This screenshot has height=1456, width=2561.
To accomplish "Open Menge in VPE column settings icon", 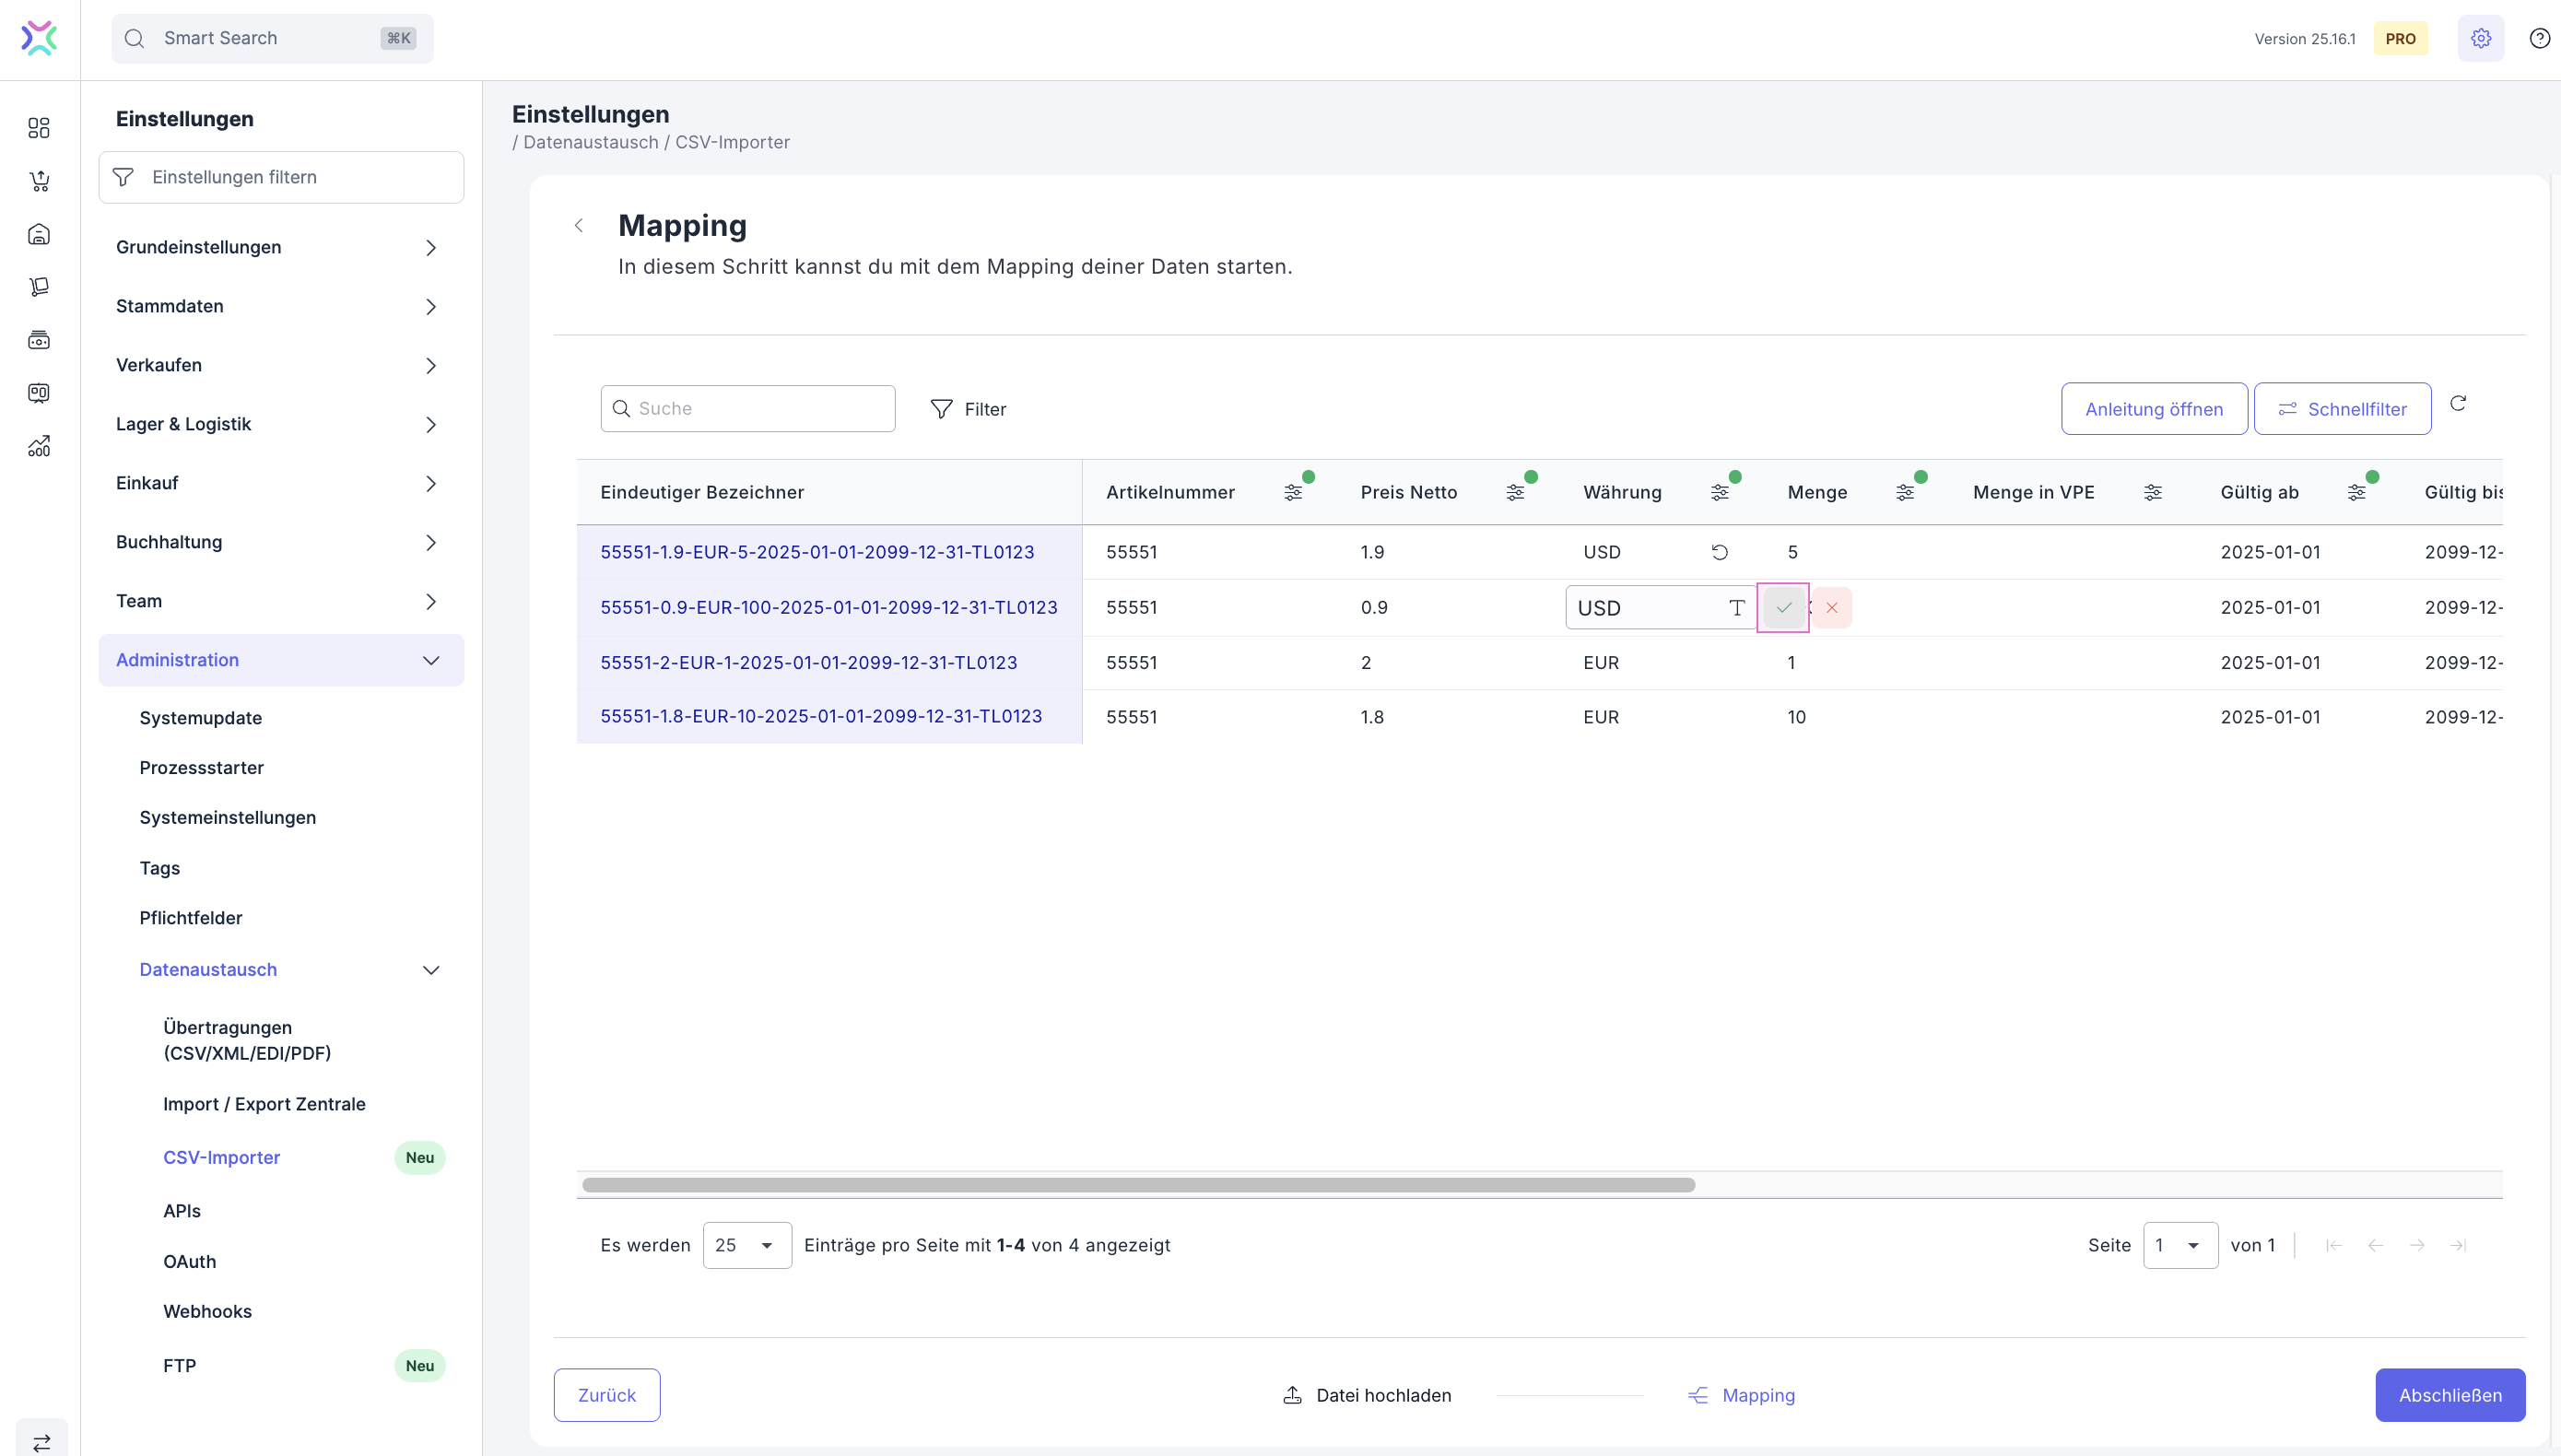I will [2153, 492].
